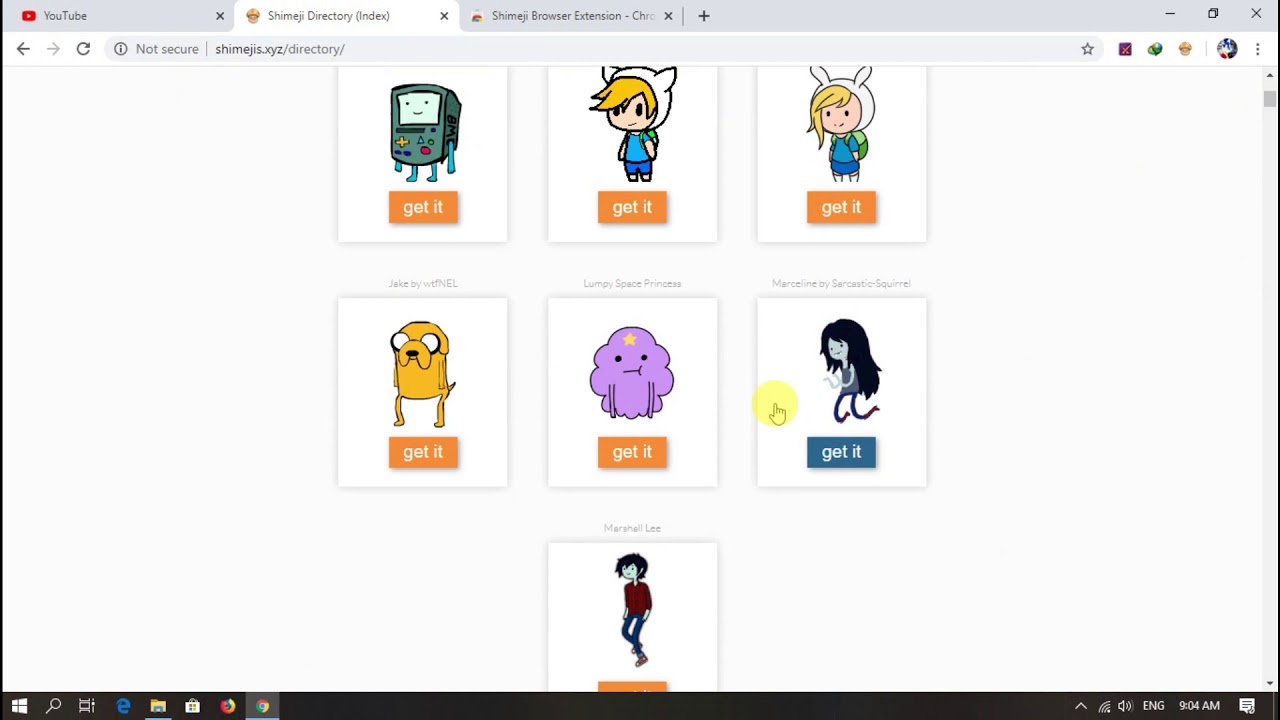
Task: Open a new browser tab
Action: click(704, 16)
